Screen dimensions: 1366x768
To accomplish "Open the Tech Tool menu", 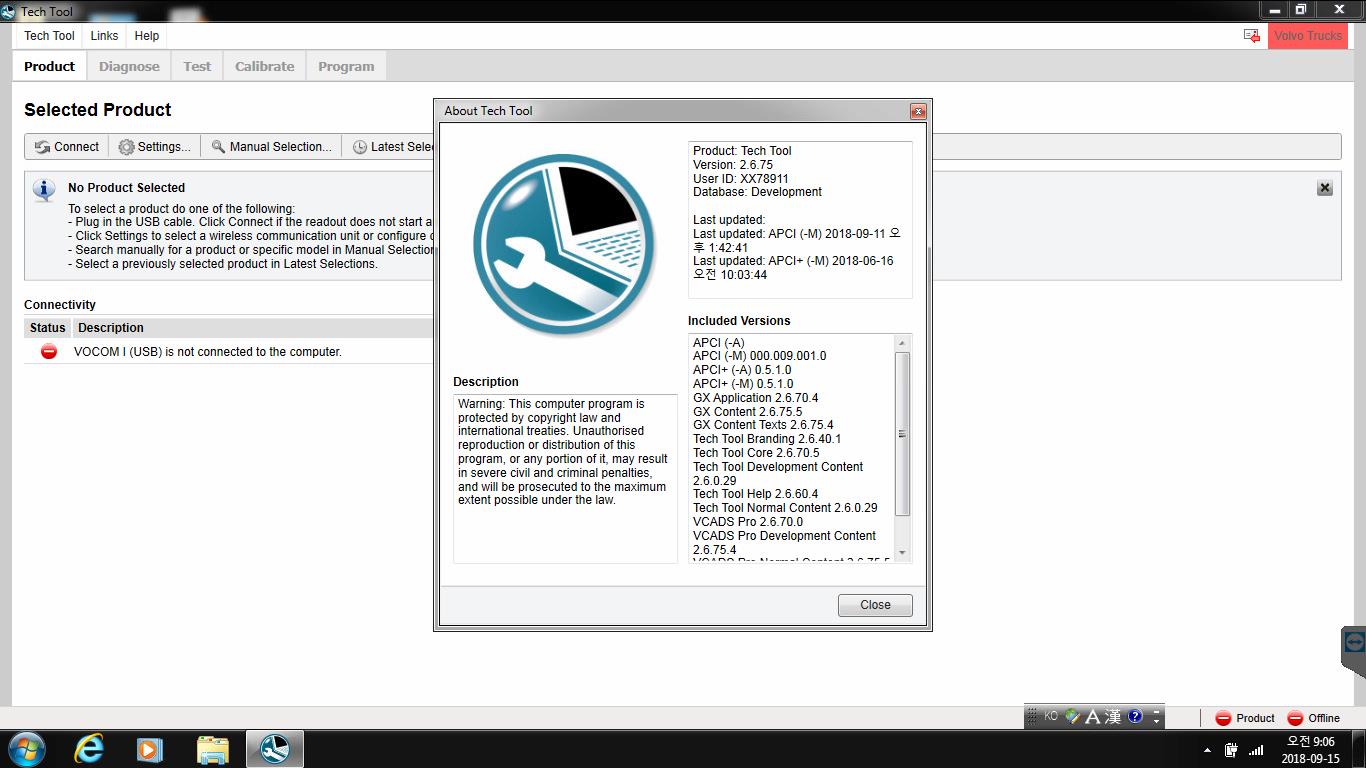I will (49, 36).
